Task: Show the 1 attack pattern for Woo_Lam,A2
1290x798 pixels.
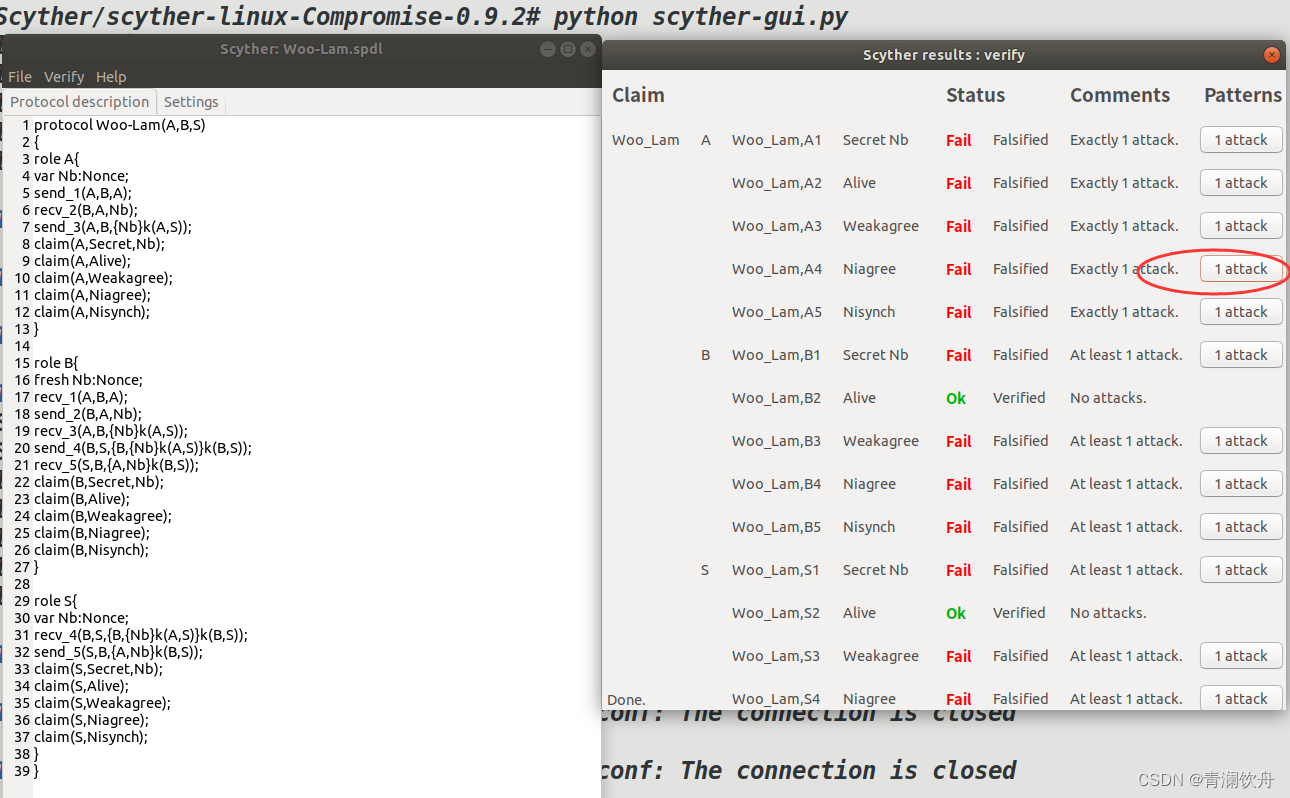Action: click(x=1241, y=183)
